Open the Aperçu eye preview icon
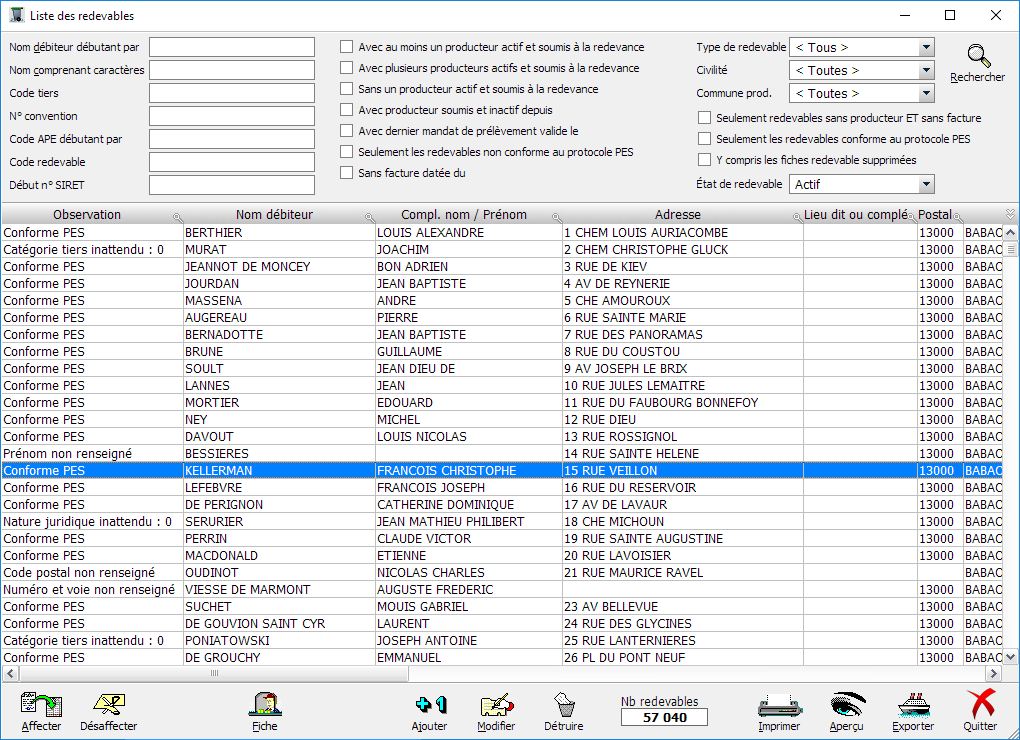This screenshot has width=1020, height=740. 846,705
